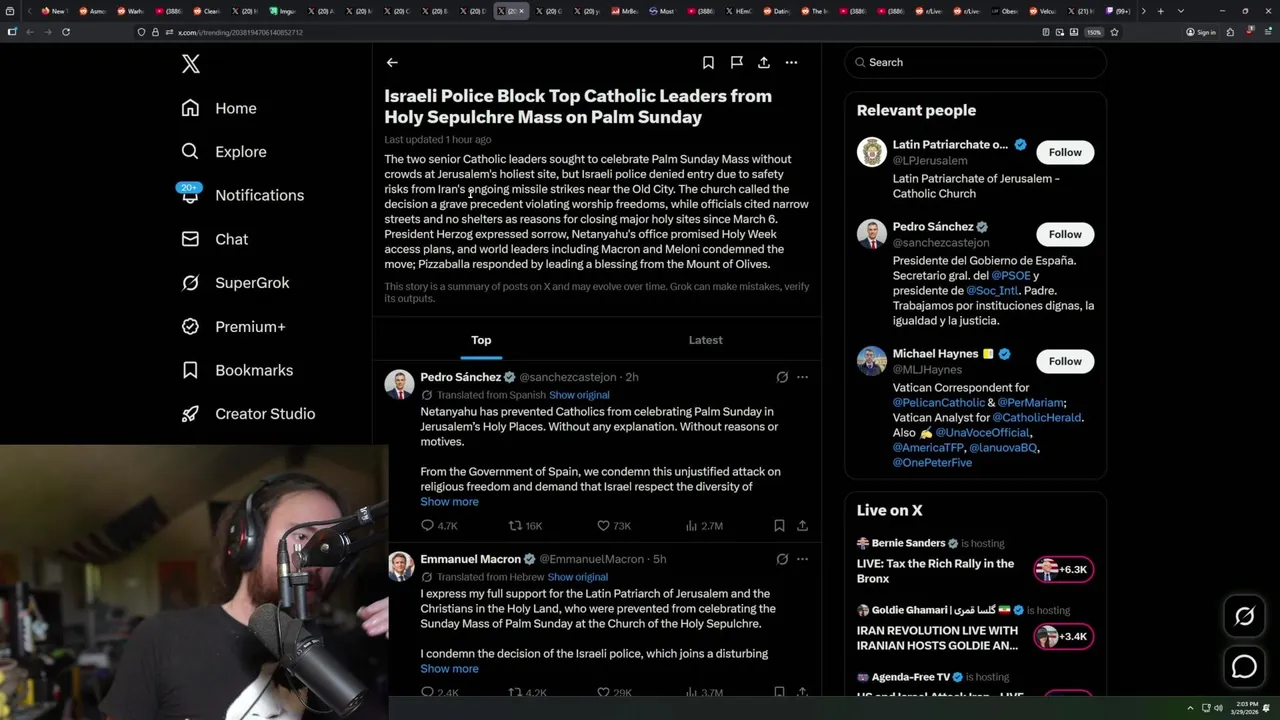Open the taskbar volume control
The width and height of the screenshot is (1280, 720).
pyautogui.click(x=1217, y=708)
